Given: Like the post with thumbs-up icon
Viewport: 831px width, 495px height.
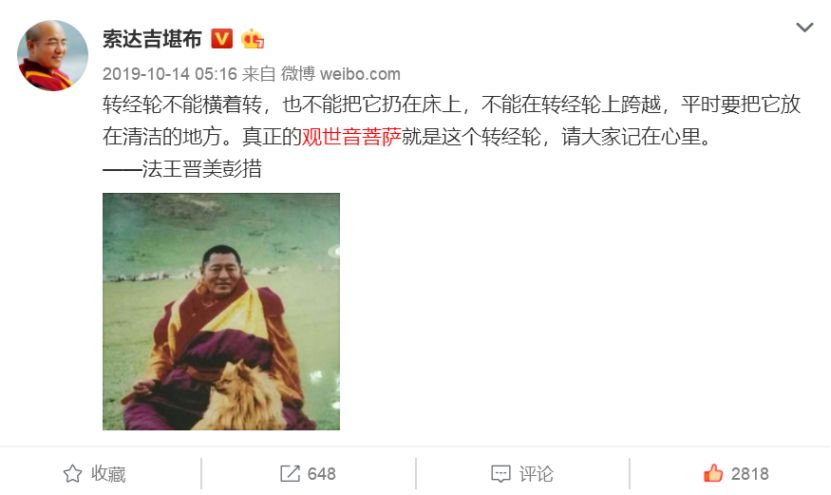Looking at the screenshot, I should [713, 473].
